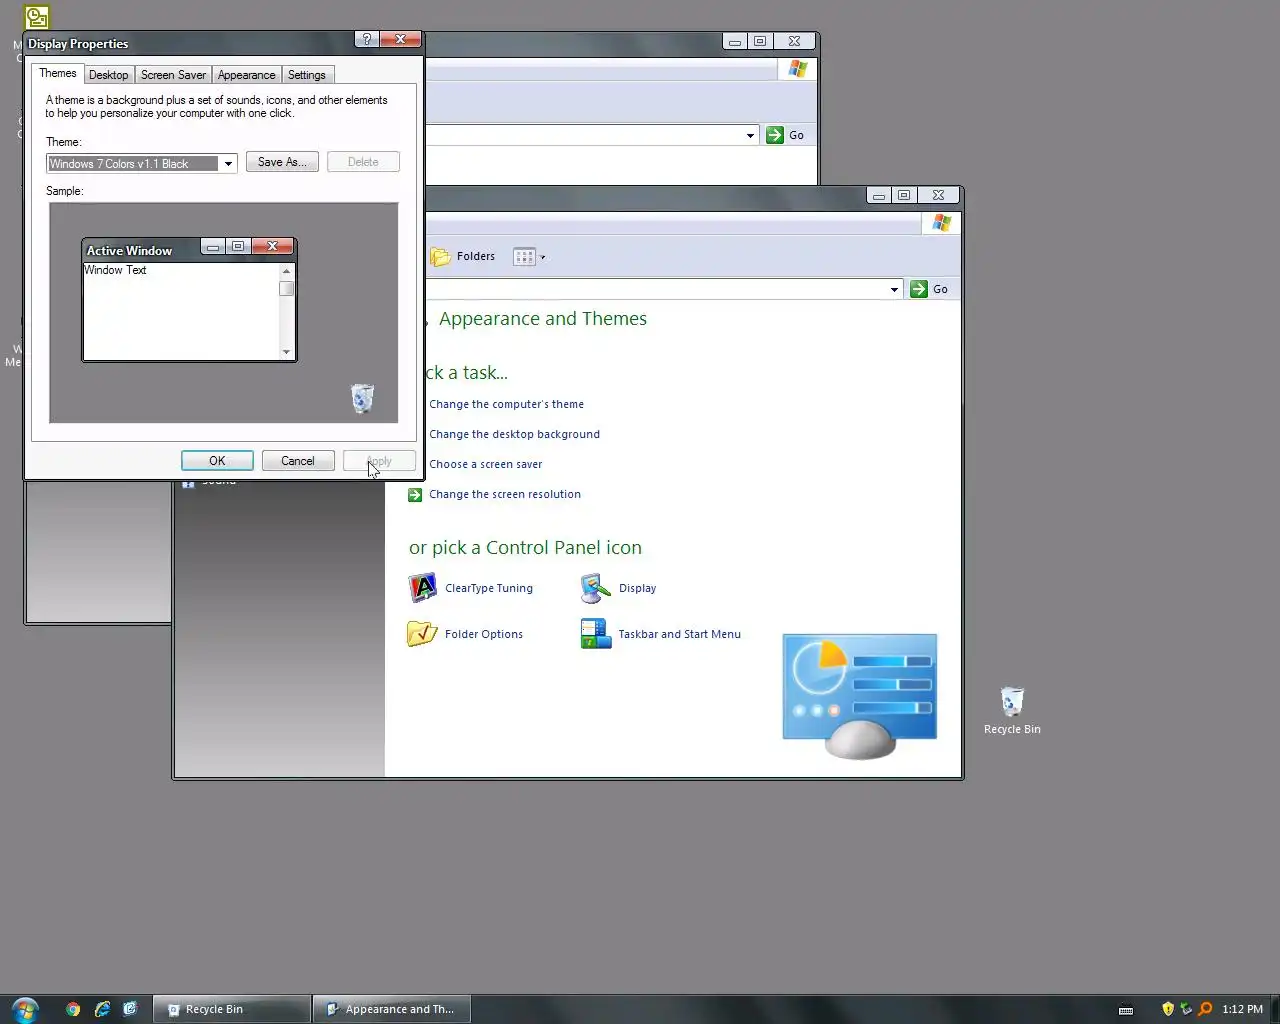
Task: Click the Save As... button
Action: [x=282, y=162]
